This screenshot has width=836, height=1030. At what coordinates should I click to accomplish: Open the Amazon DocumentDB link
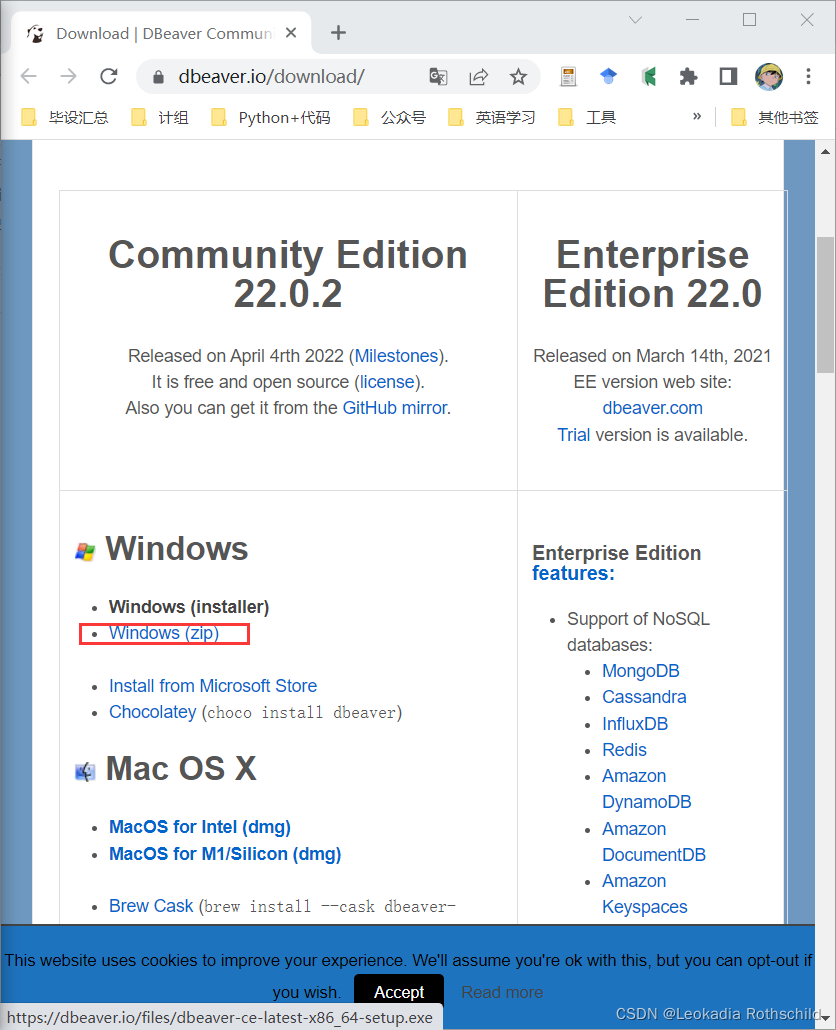(653, 842)
